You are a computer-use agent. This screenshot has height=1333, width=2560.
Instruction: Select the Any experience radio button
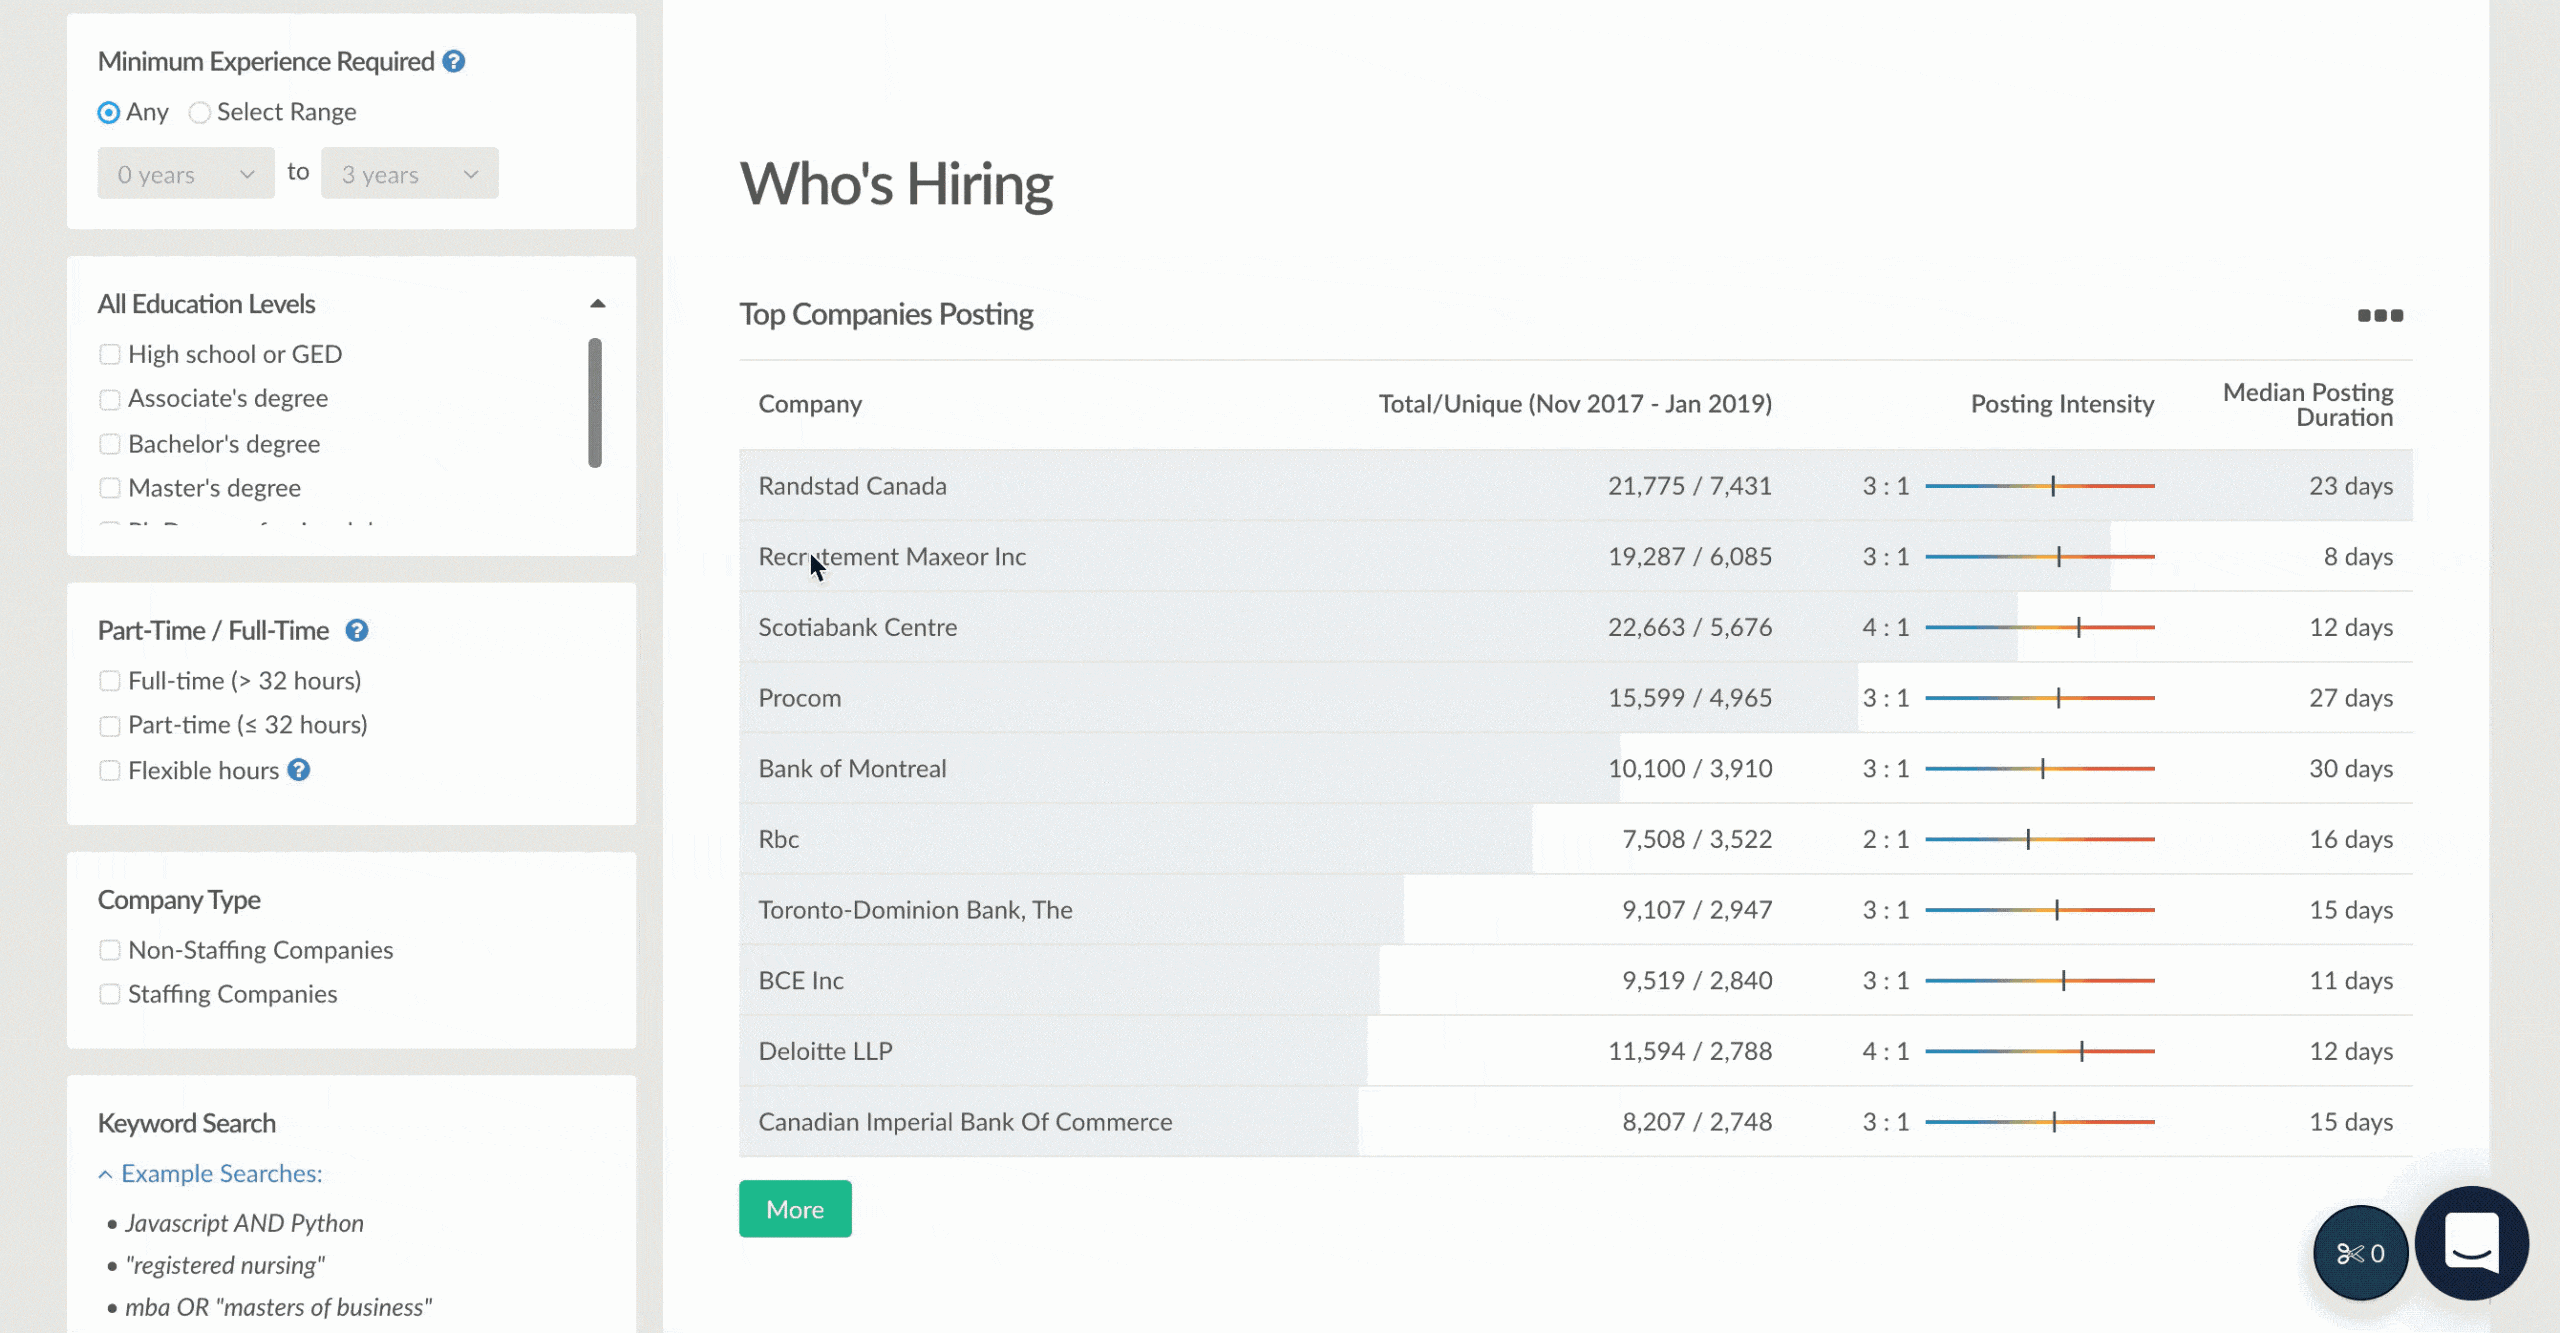point(109,113)
